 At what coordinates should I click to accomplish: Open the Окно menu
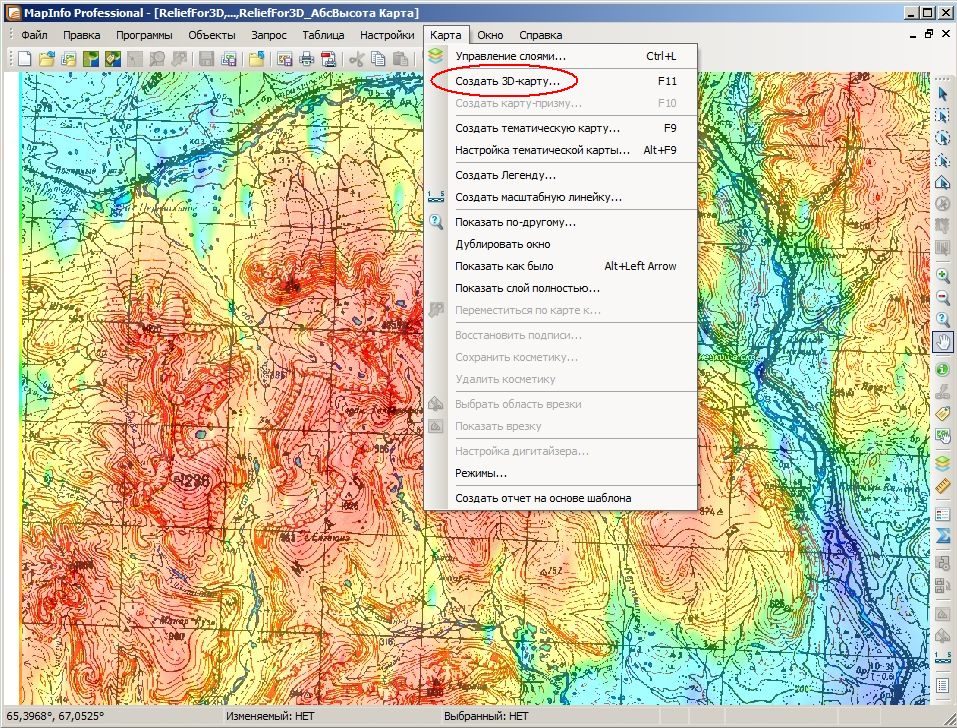click(x=490, y=35)
